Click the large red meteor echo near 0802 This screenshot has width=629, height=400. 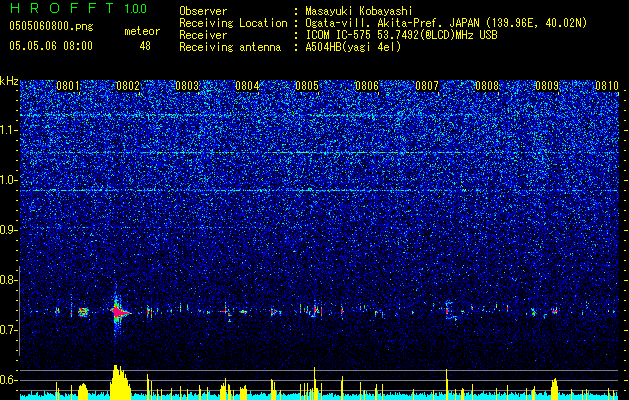(x=118, y=312)
